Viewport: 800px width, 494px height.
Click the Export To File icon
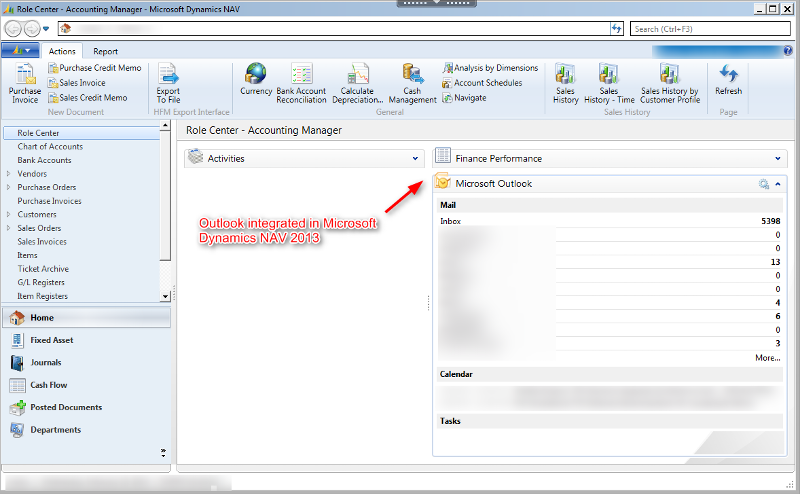tap(168, 83)
